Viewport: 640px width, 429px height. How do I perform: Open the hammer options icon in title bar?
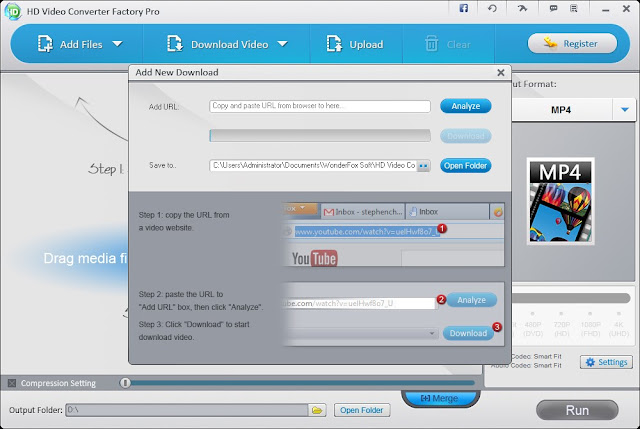522,8
